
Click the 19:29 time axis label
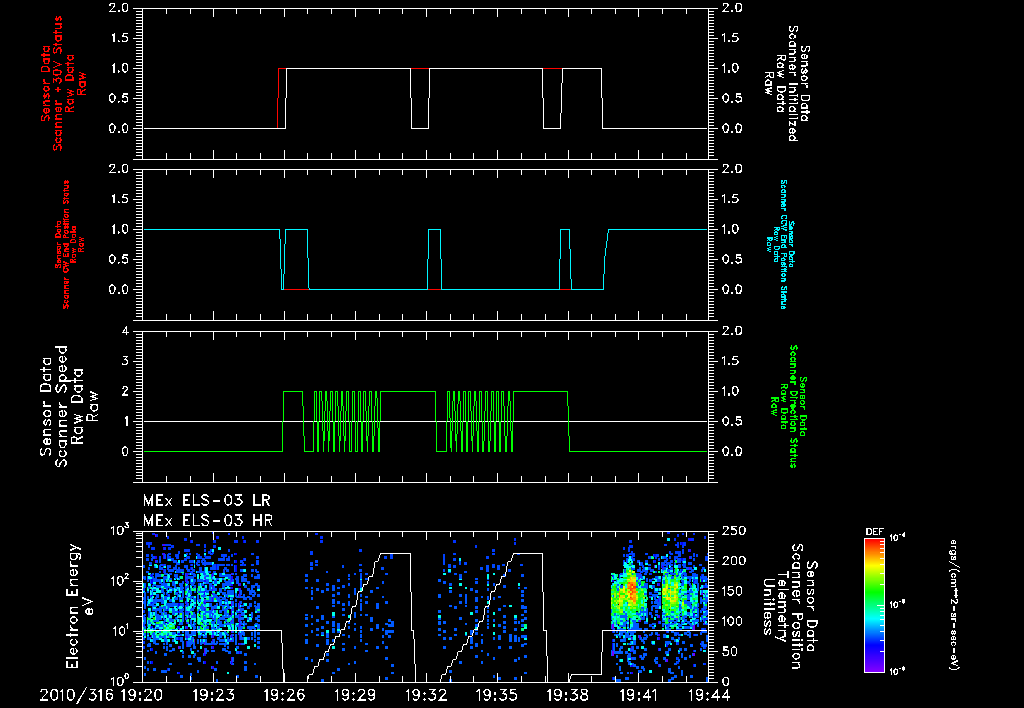(355, 695)
